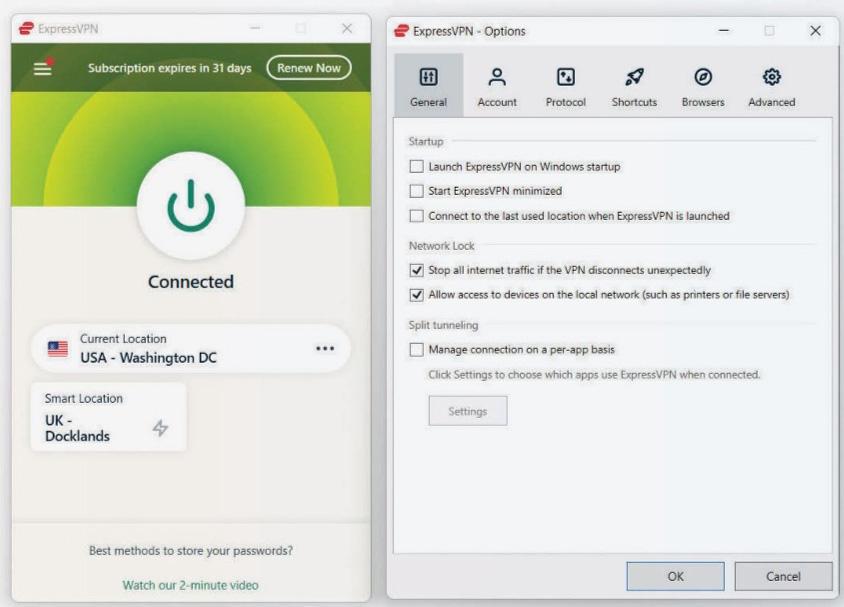Switch to the General tab label
Screen dimensions: 844x607
pos(428,102)
